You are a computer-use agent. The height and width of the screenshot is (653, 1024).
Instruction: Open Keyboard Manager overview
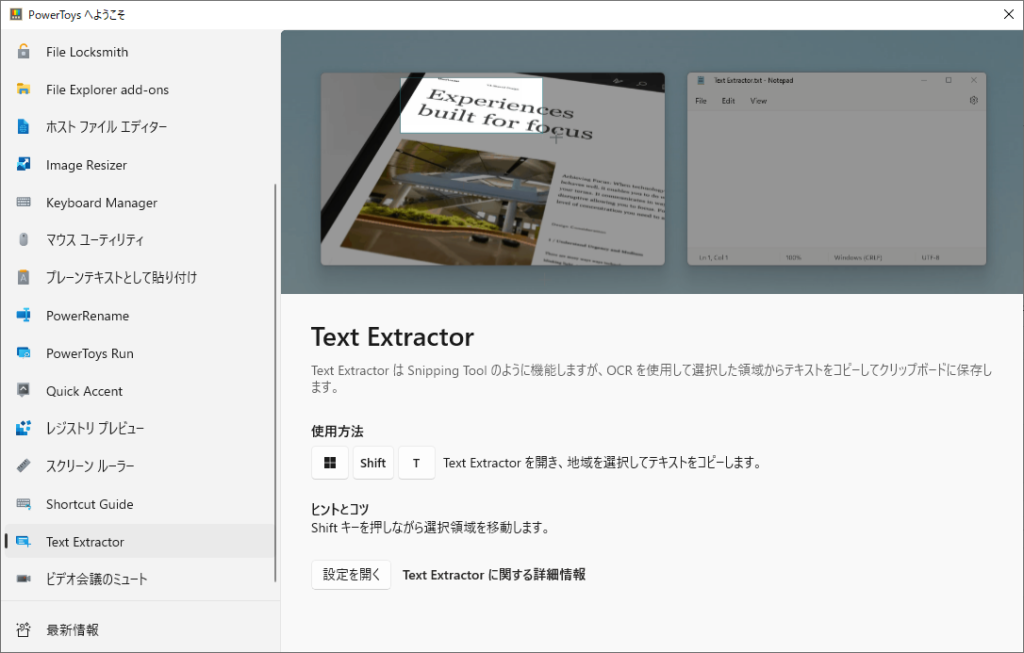click(140, 202)
